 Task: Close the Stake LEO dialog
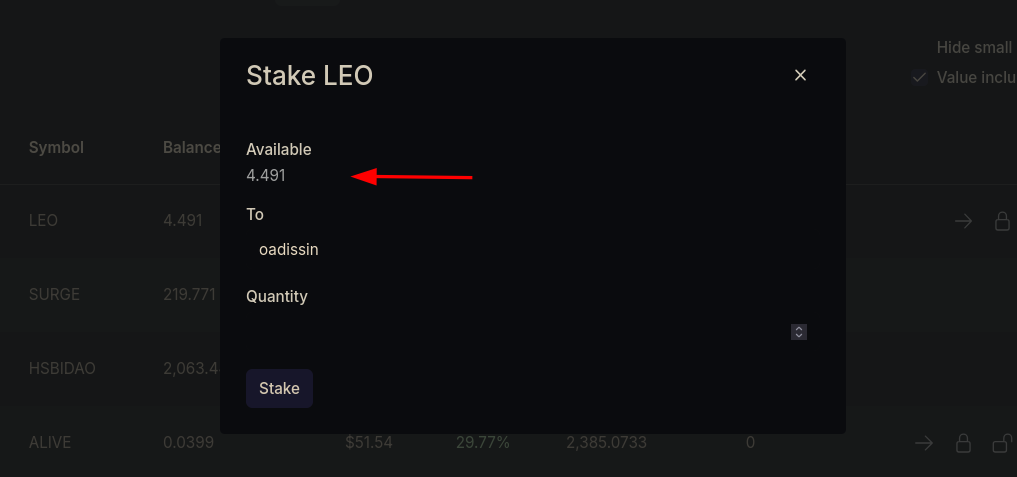tap(800, 75)
